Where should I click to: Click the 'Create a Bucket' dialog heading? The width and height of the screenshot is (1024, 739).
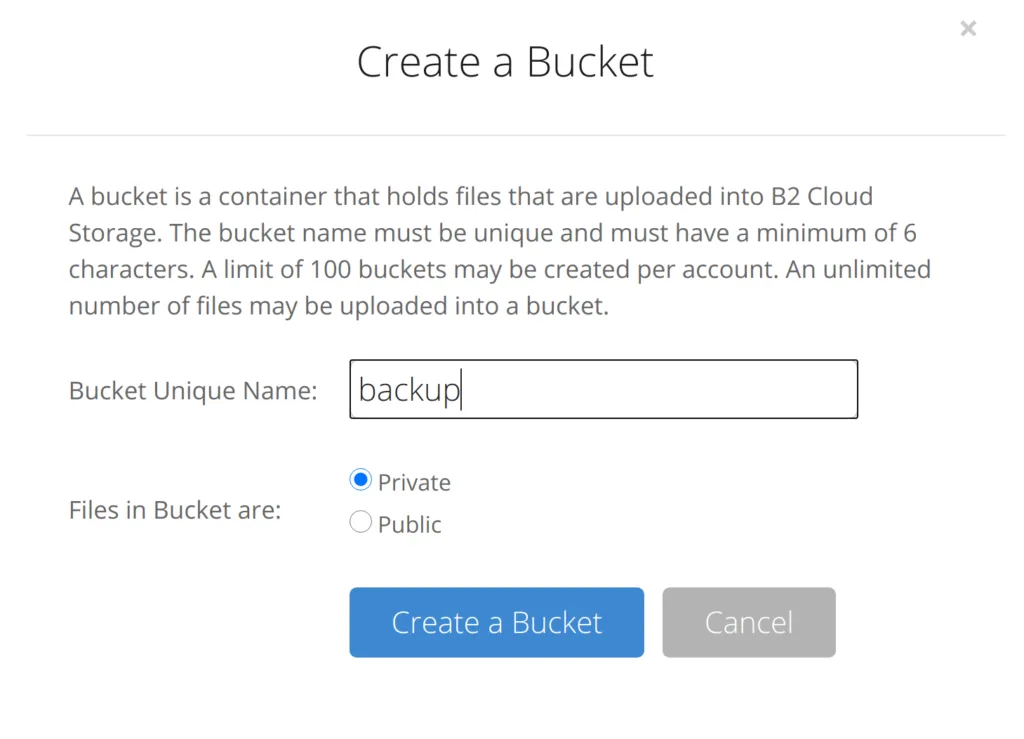point(505,62)
